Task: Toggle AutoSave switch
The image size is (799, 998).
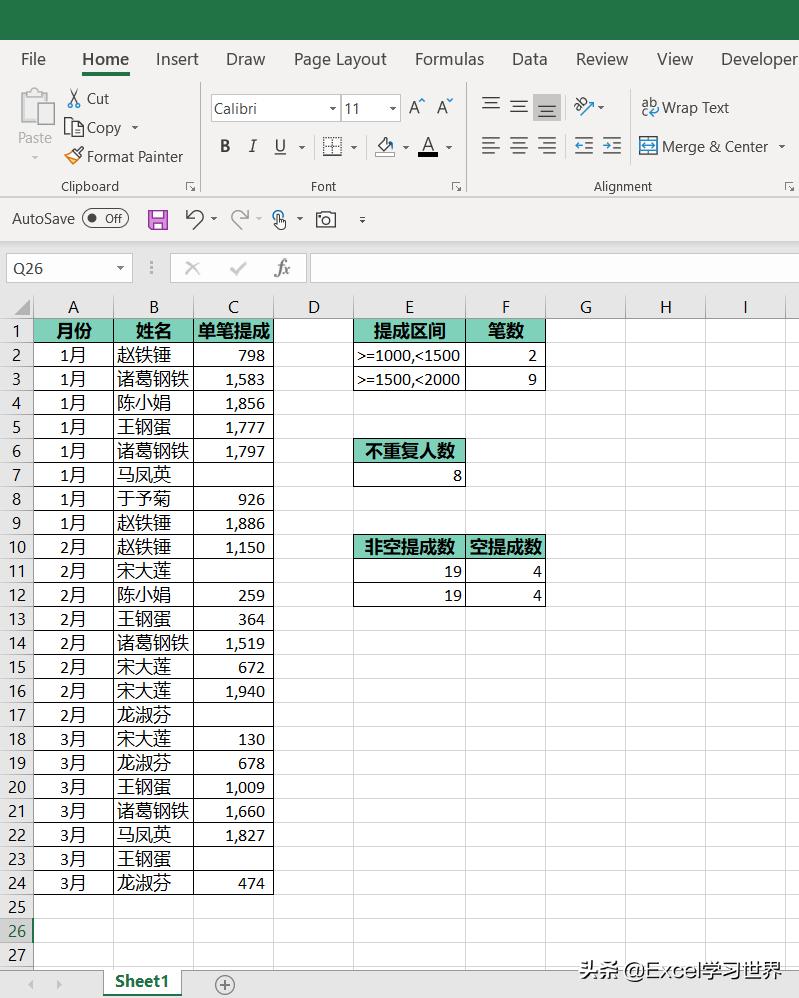Action: pyautogui.click(x=106, y=219)
